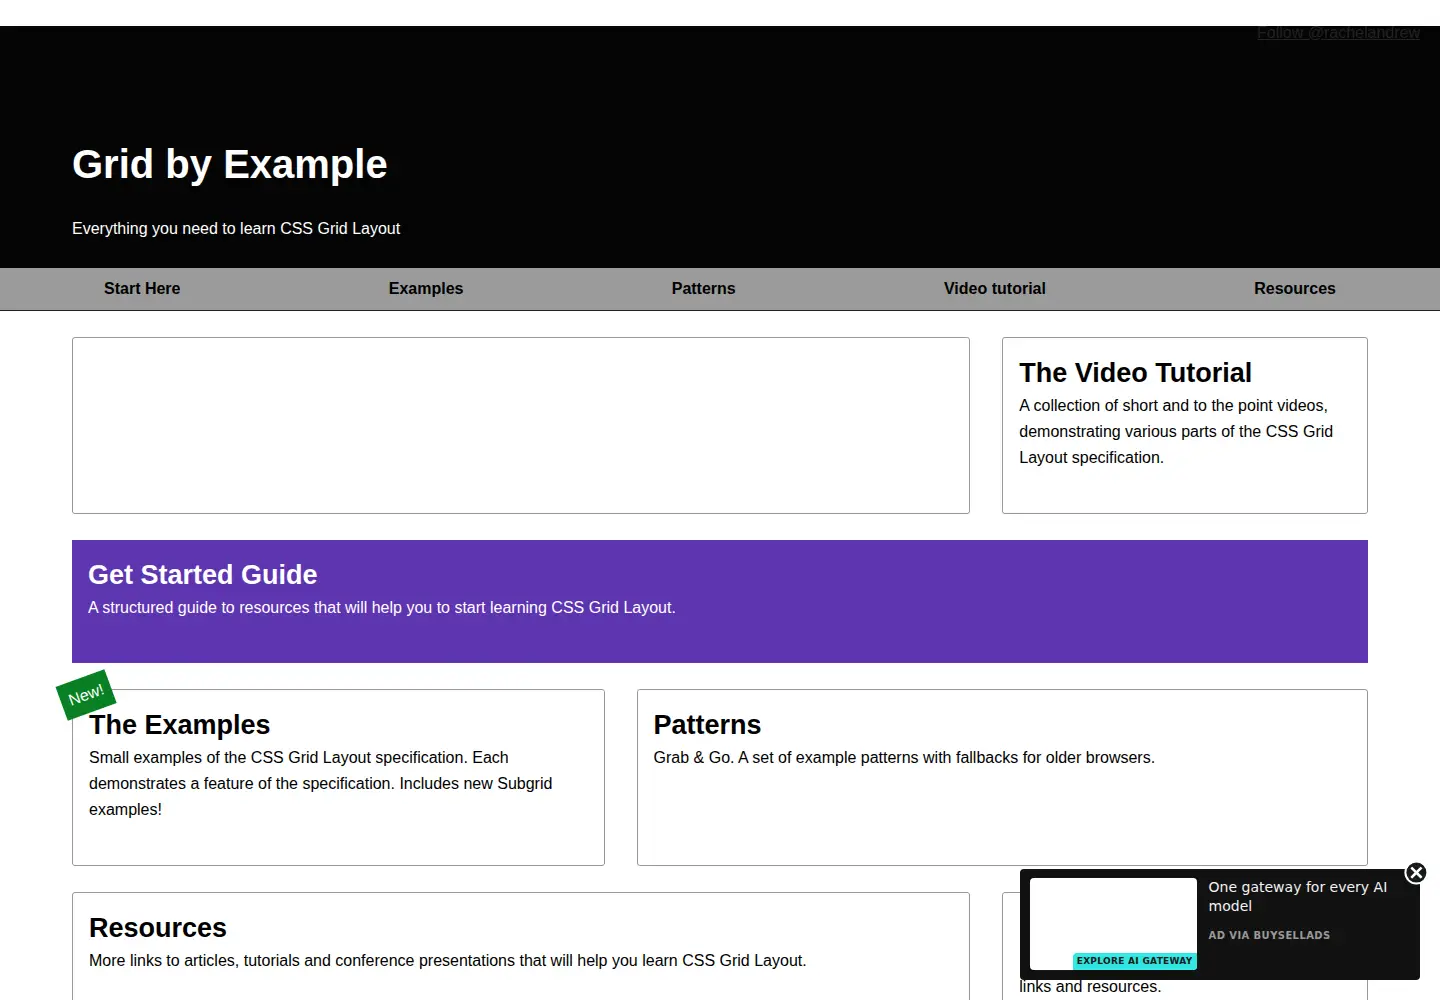
Task: Open the Patterns card heading
Action: [x=707, y=724]
